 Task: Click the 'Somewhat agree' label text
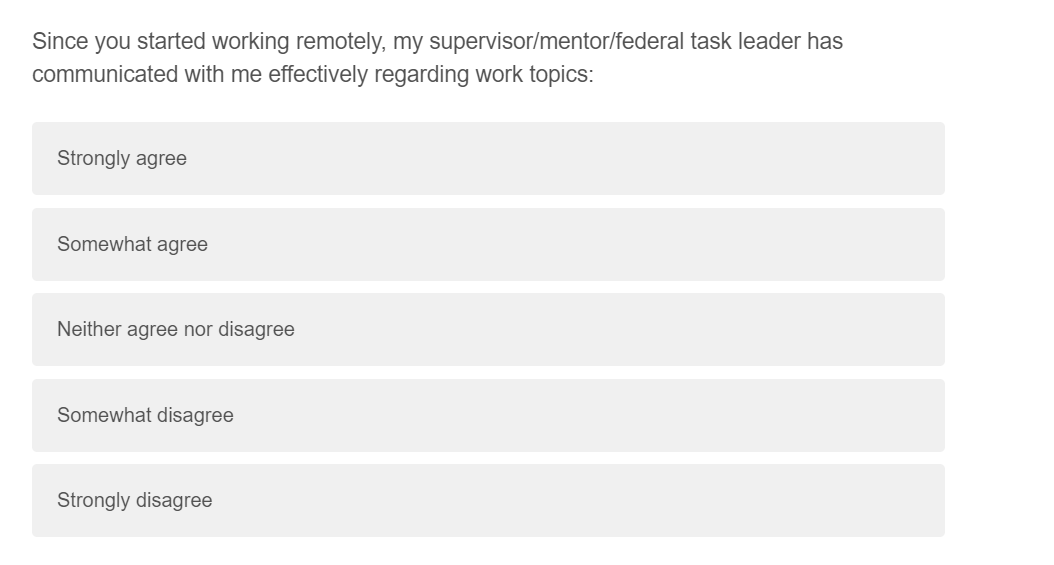point(132,244)
